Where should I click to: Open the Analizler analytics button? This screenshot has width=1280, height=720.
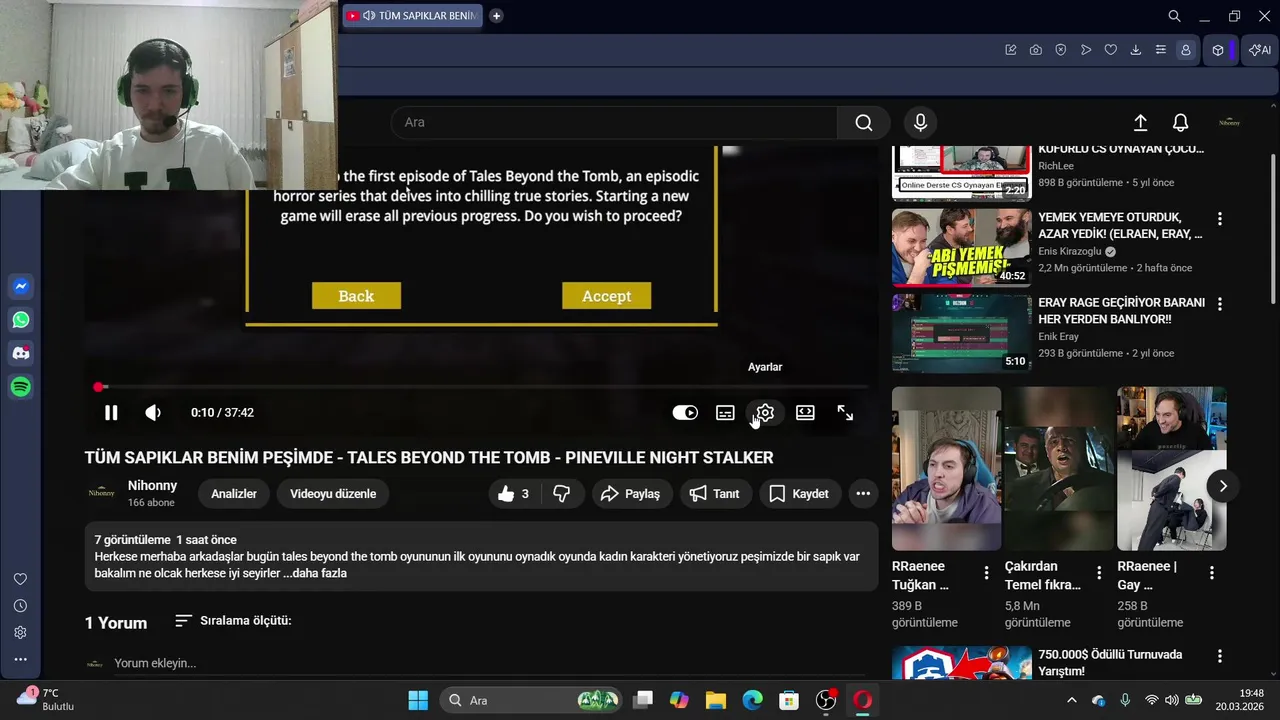pos(234,494)
